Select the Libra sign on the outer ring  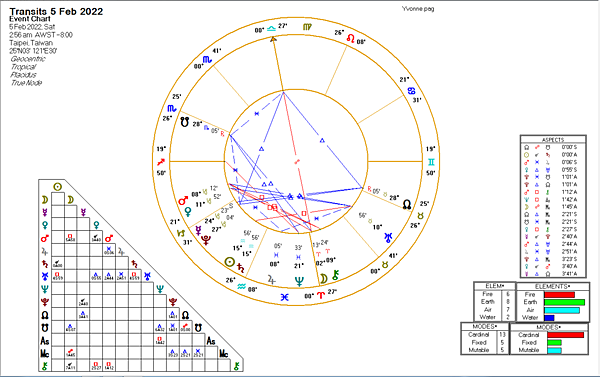(271, 28)
